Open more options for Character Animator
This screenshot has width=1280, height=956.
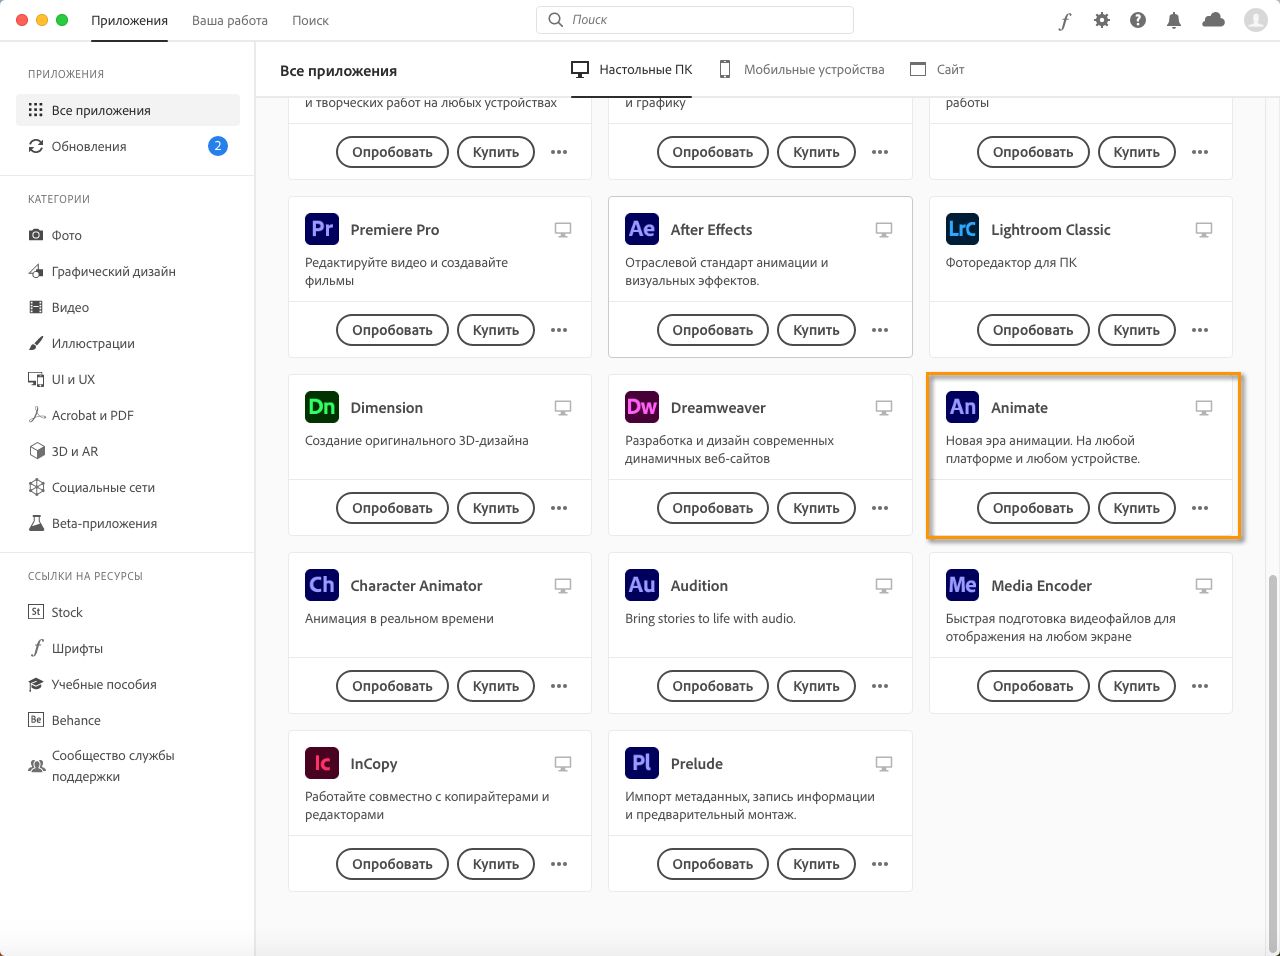pos(559,686)
